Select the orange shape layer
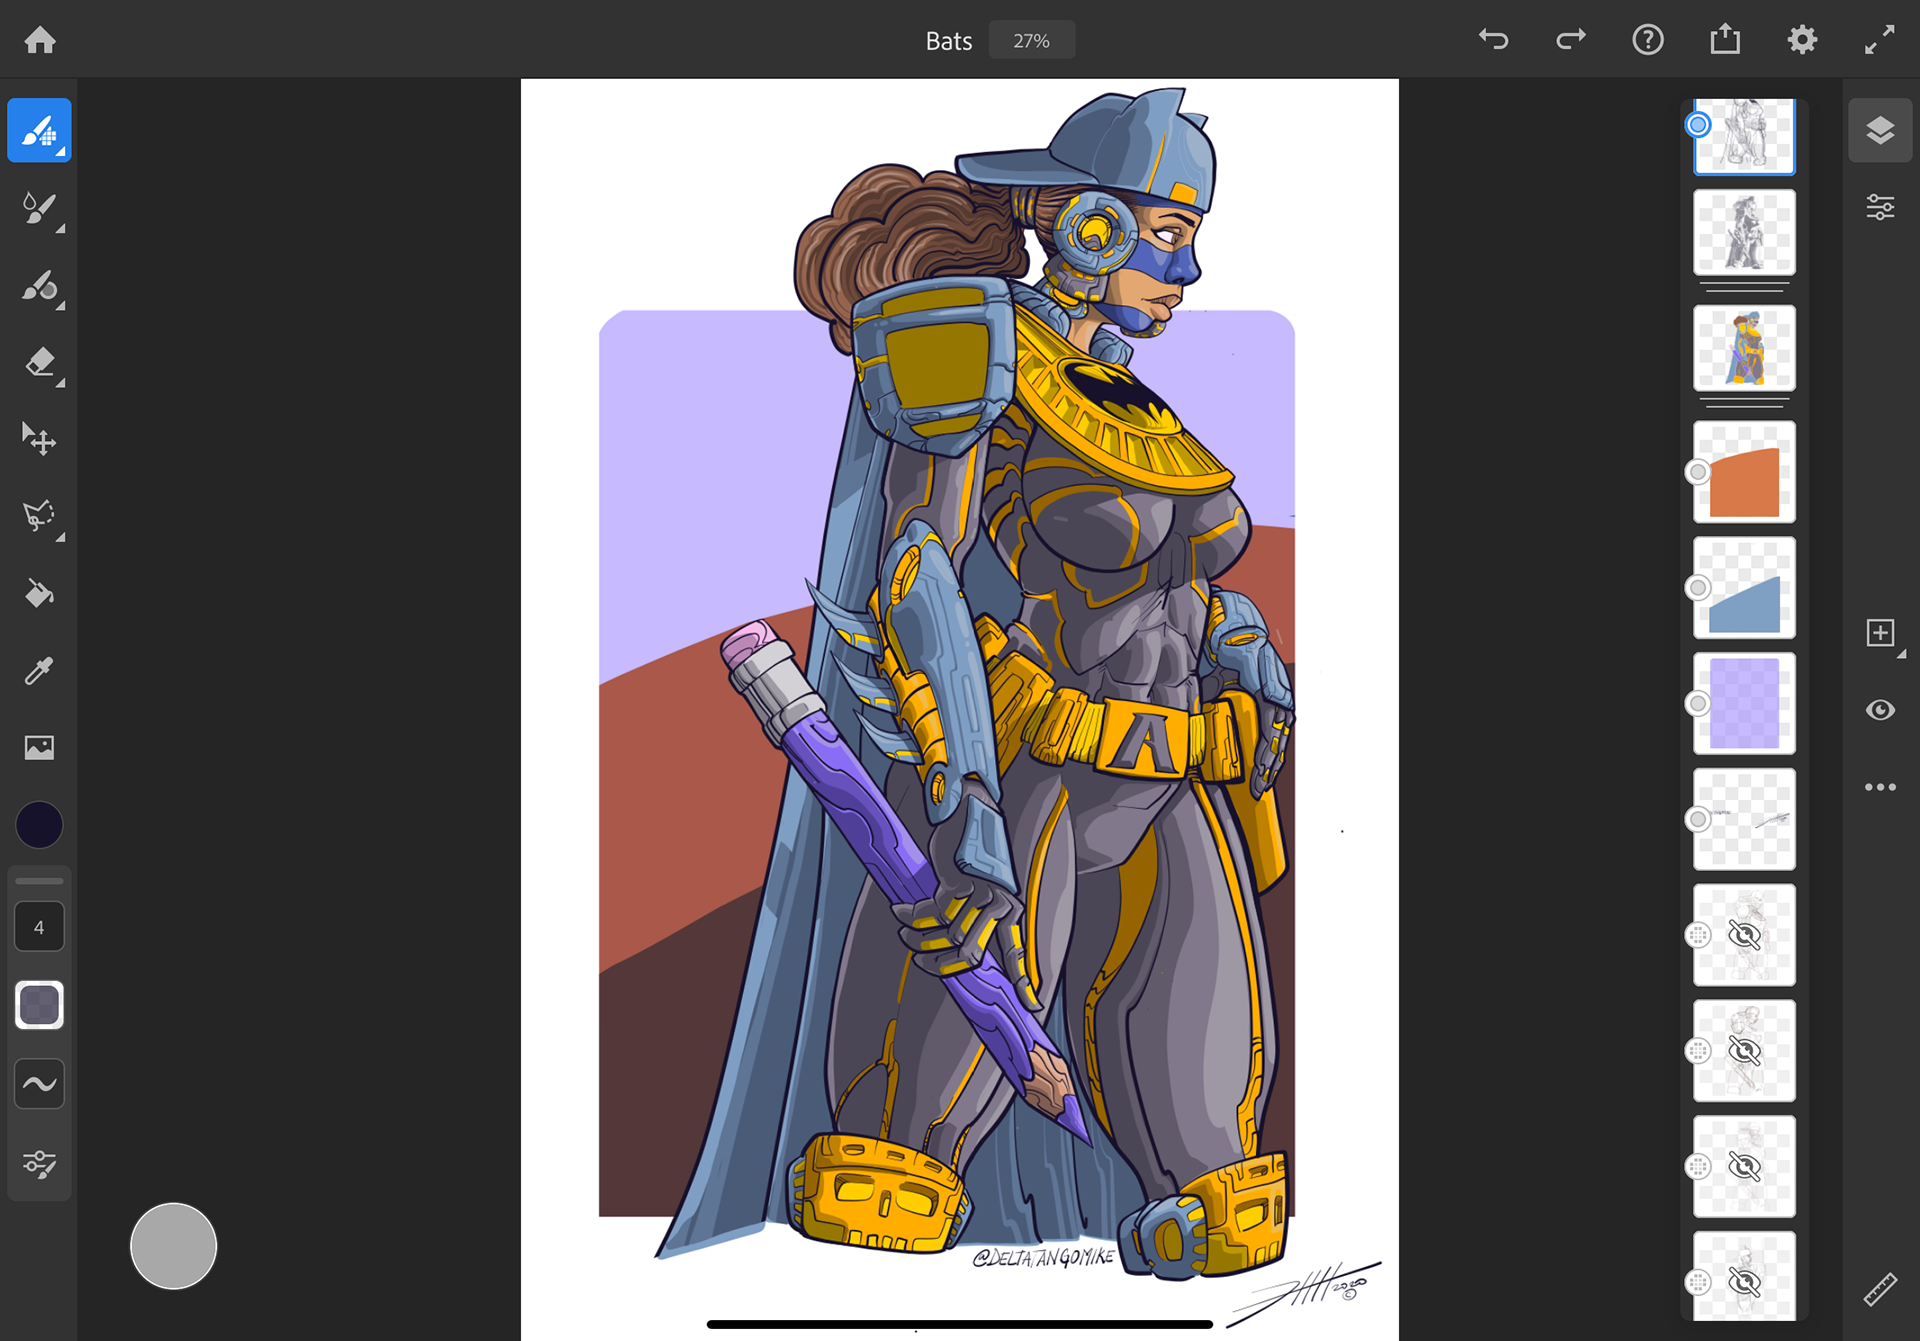 pyautogui.click(x=1744, y=472)
